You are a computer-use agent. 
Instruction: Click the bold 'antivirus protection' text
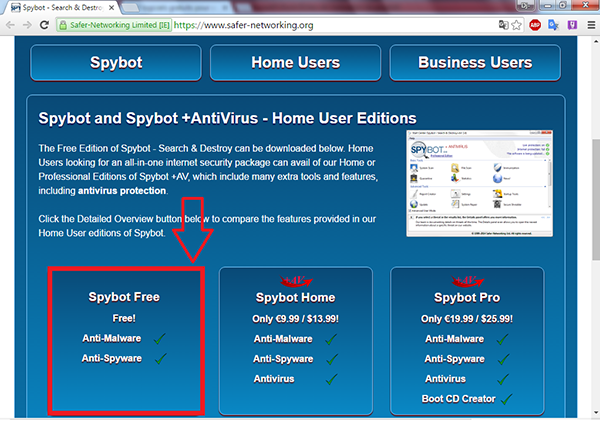(x=122, y=191)
